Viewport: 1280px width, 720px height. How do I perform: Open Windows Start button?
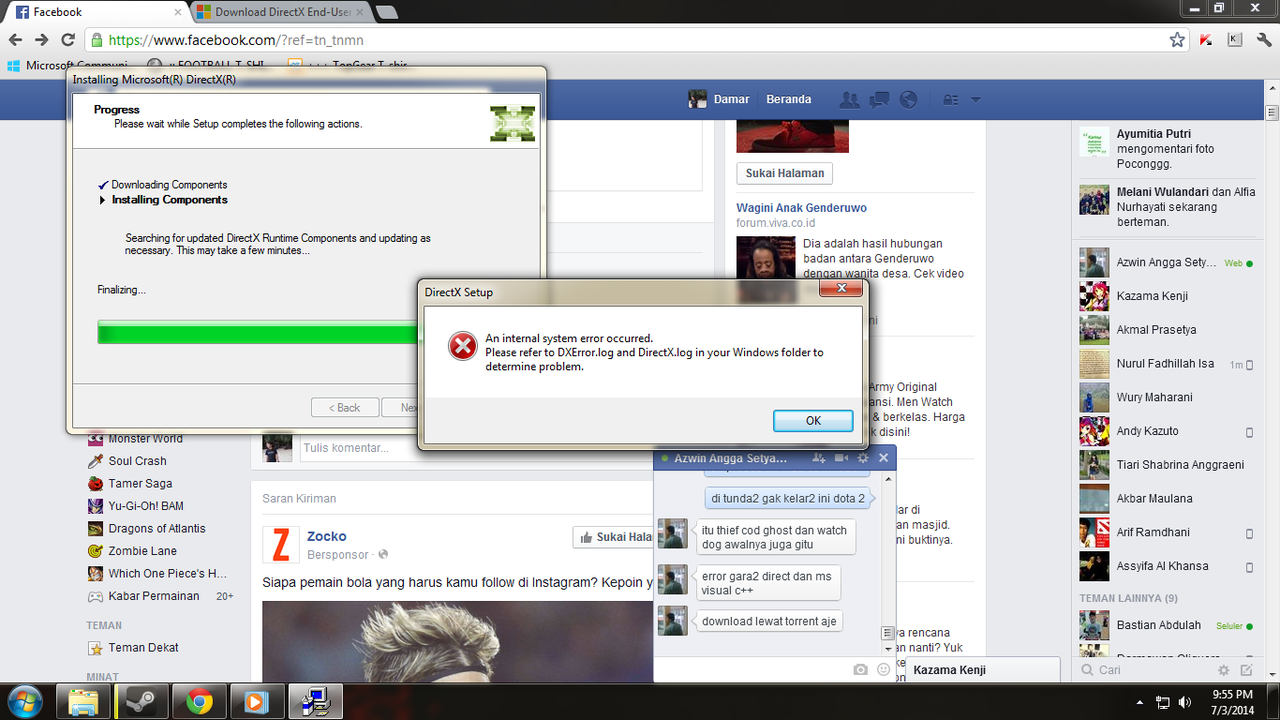[x=24, y=701]
